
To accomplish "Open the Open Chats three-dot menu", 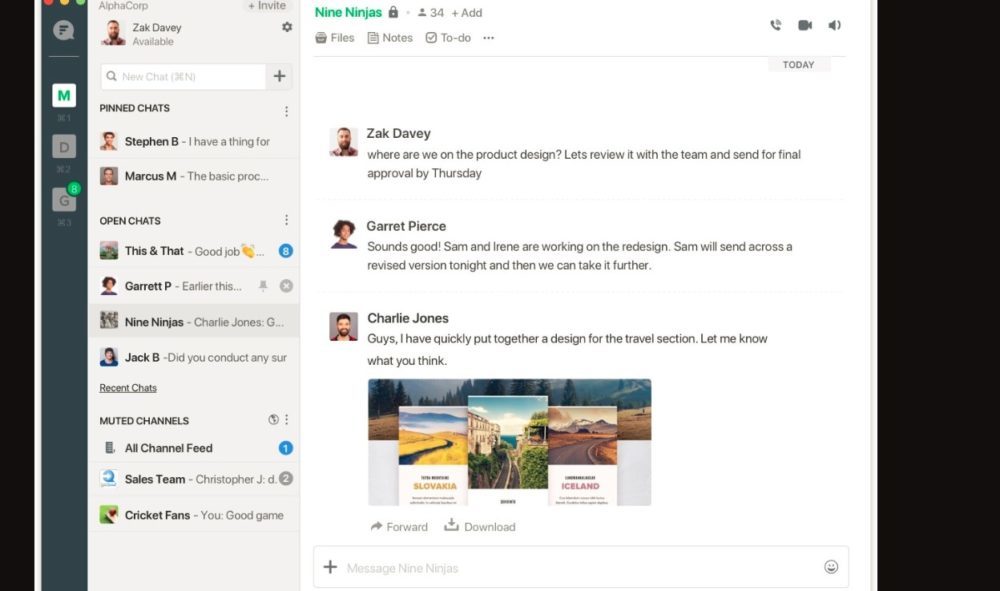I will click(x=286, y=220).
